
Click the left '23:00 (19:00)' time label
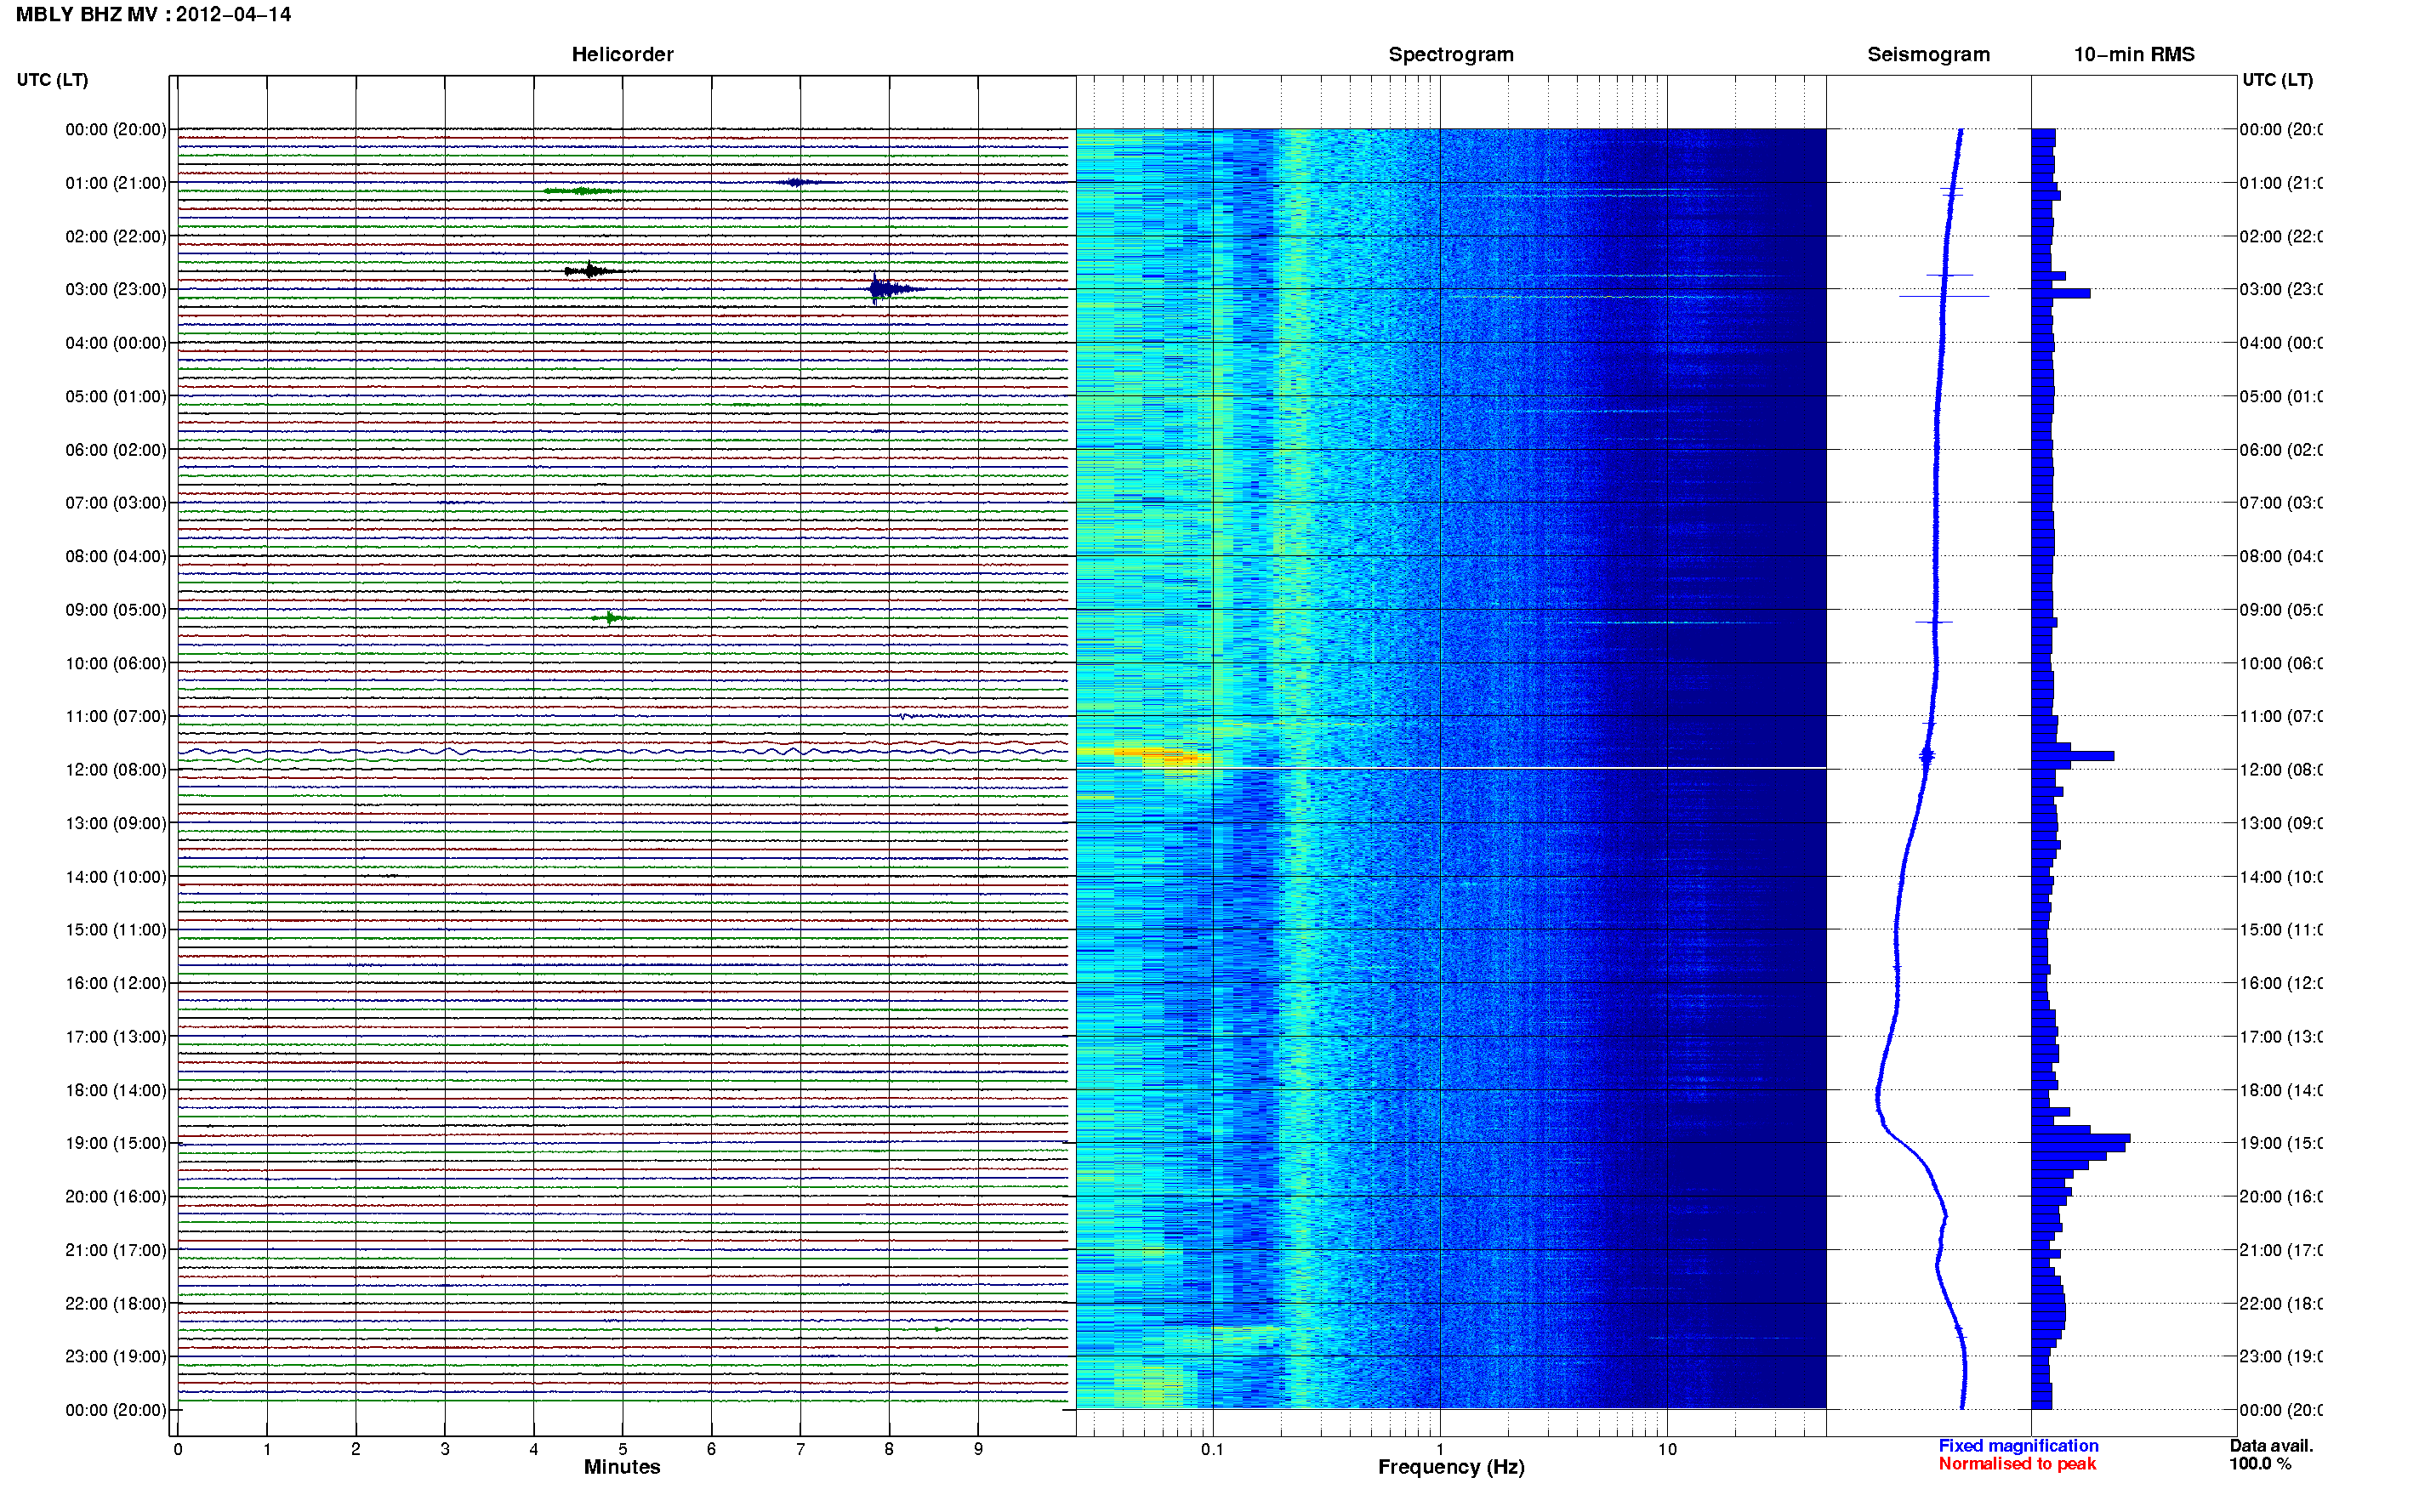coord(116,1357)
